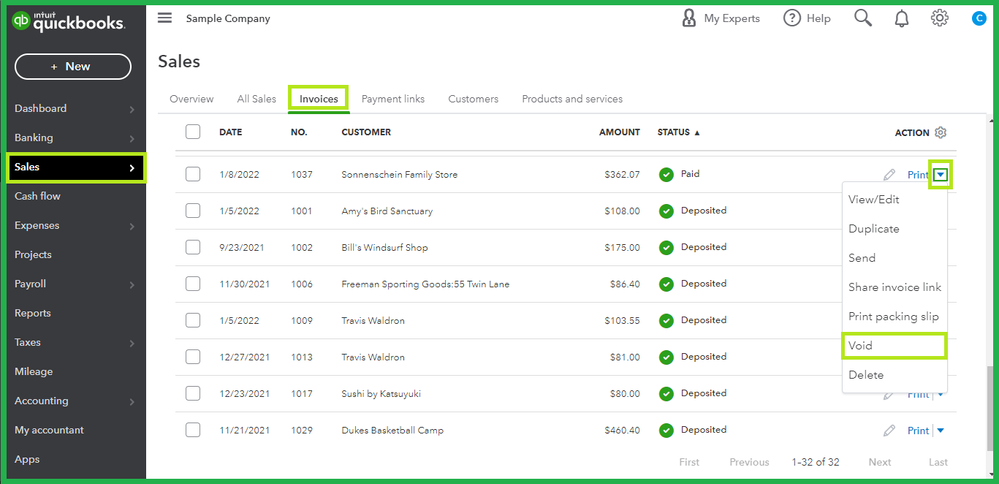Open action dropdown for Dukes Basketball Camp
The width and height of the screenshot is (999, 484).
pyautogui.click(x=941, y=430)
